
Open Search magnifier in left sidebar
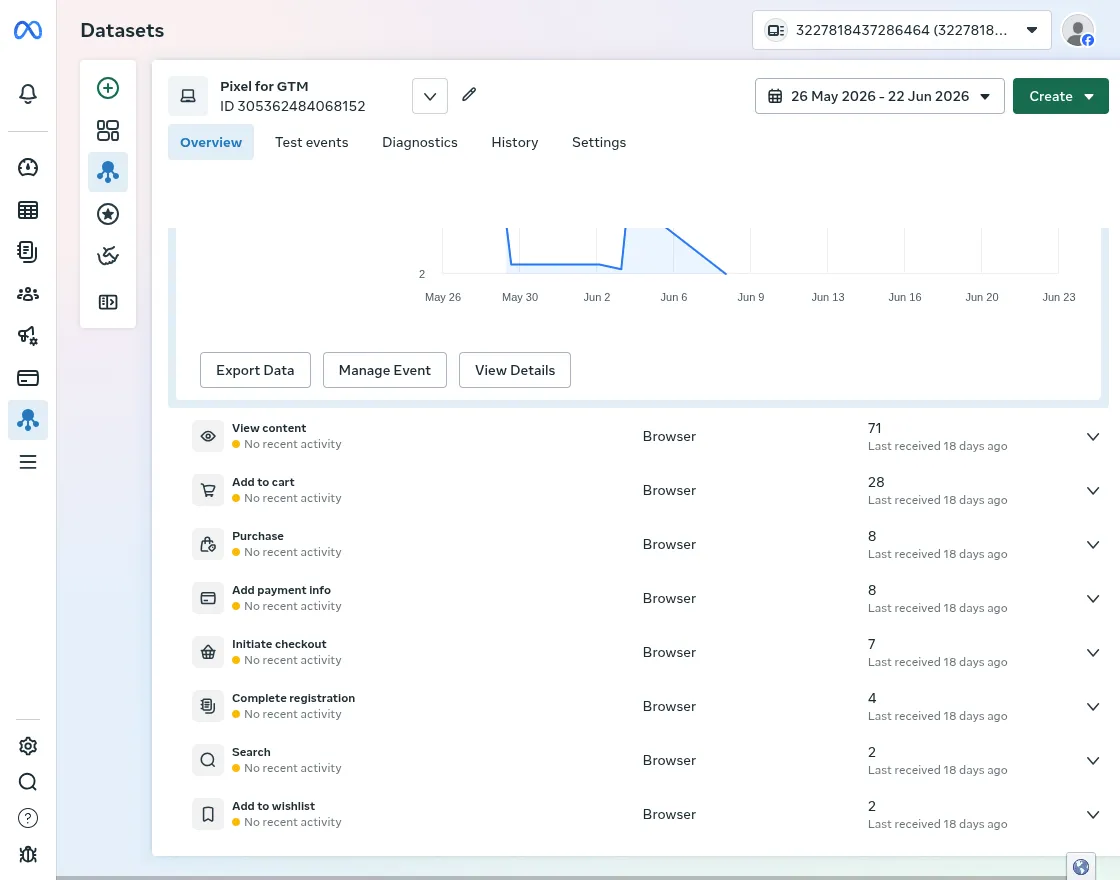(28, 781)
